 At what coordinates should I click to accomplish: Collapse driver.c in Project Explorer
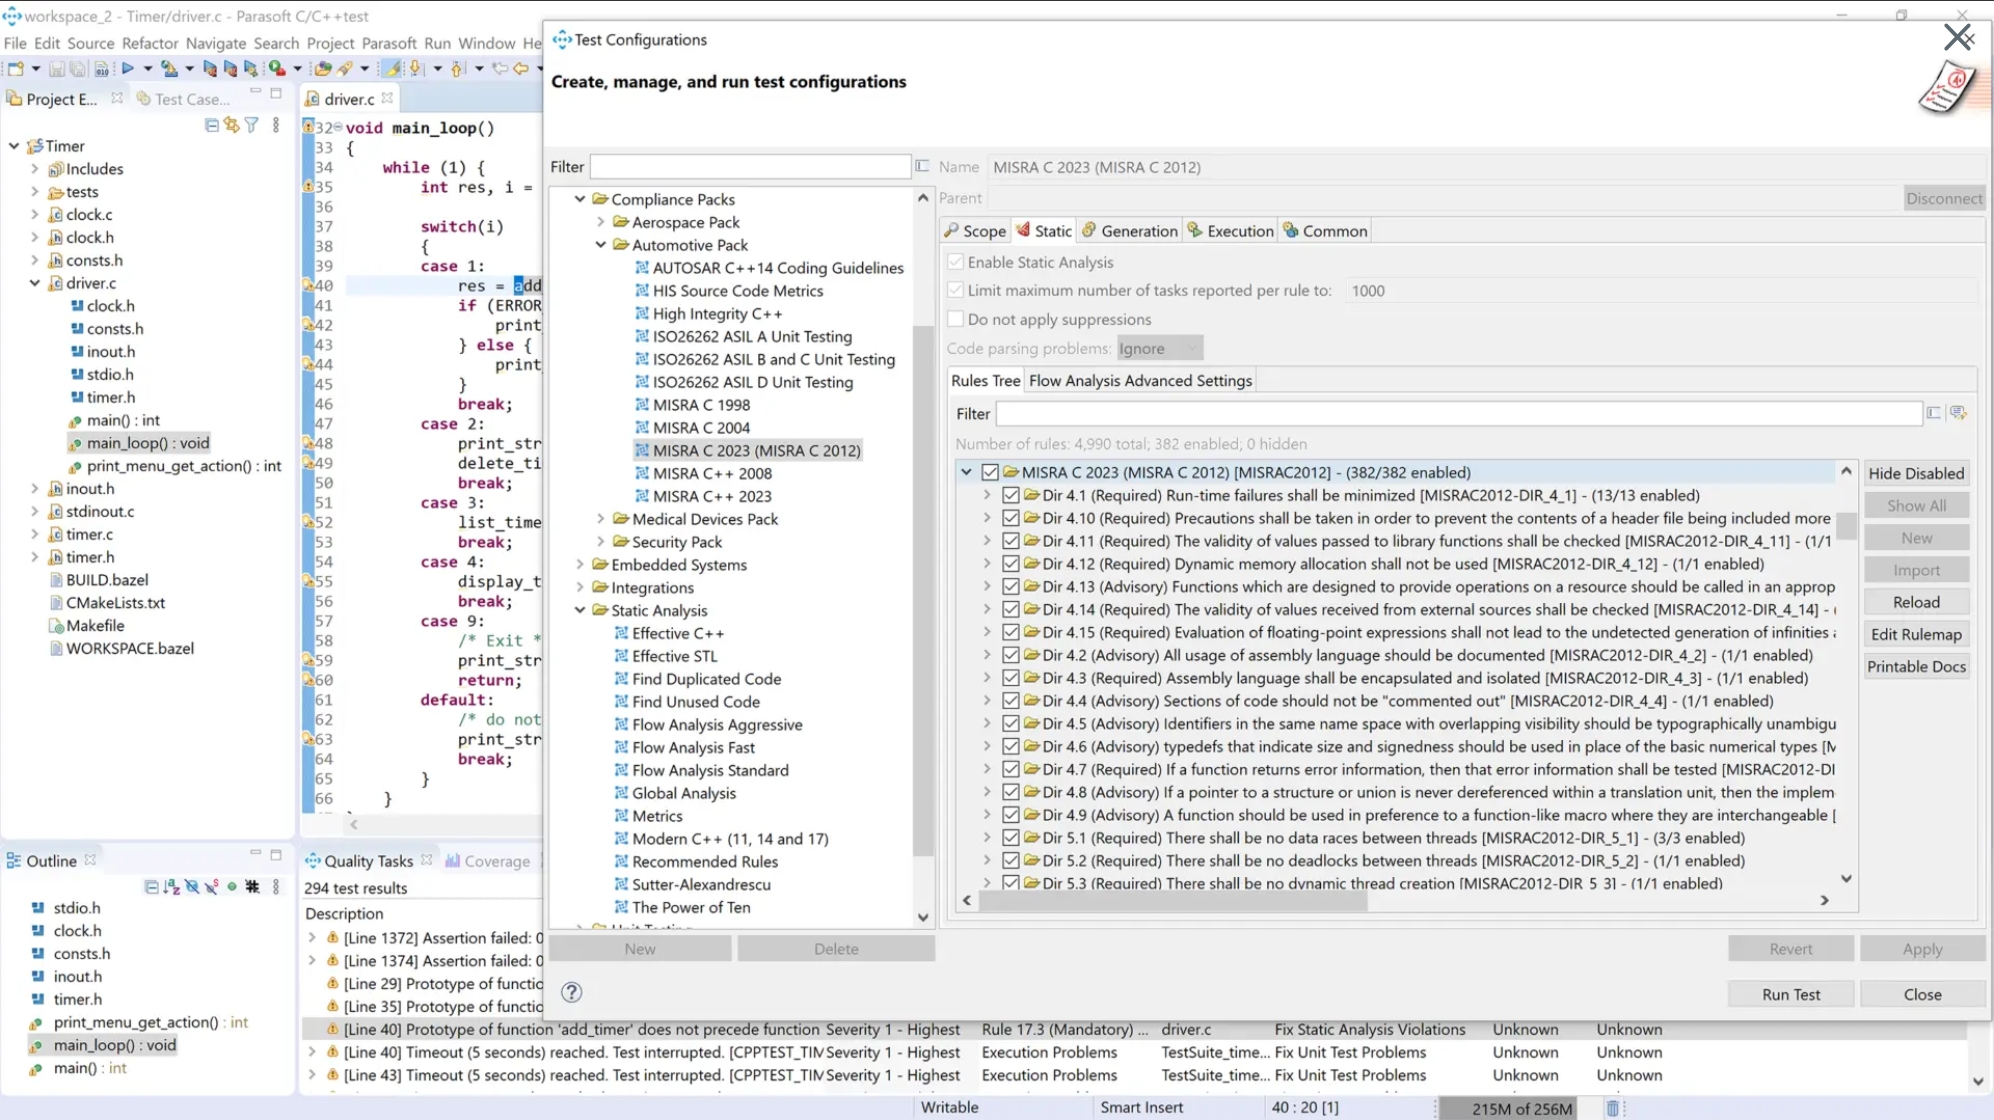(x=35, y=283)
